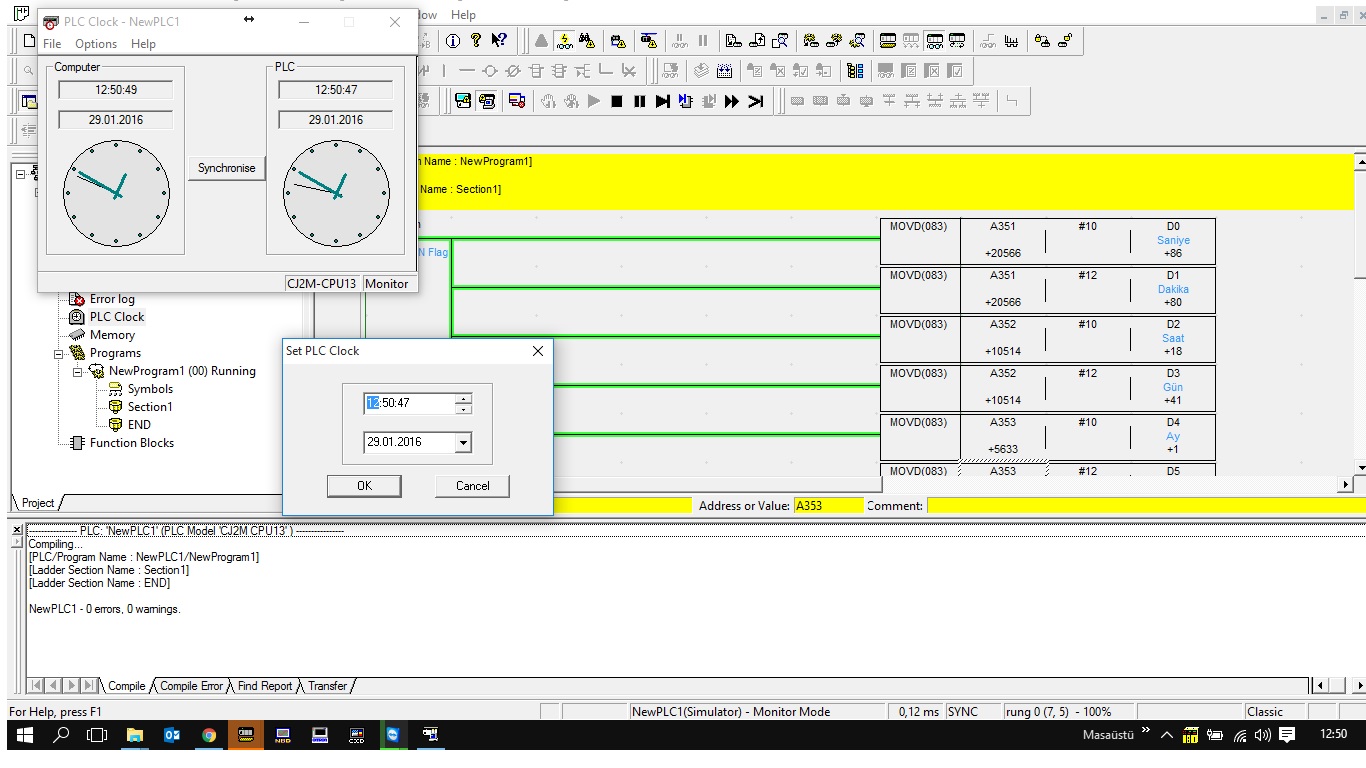The width and height of the screenshot is (1366, 768).
Task: Open File menu in PLC Clock window
Action: 52,44
